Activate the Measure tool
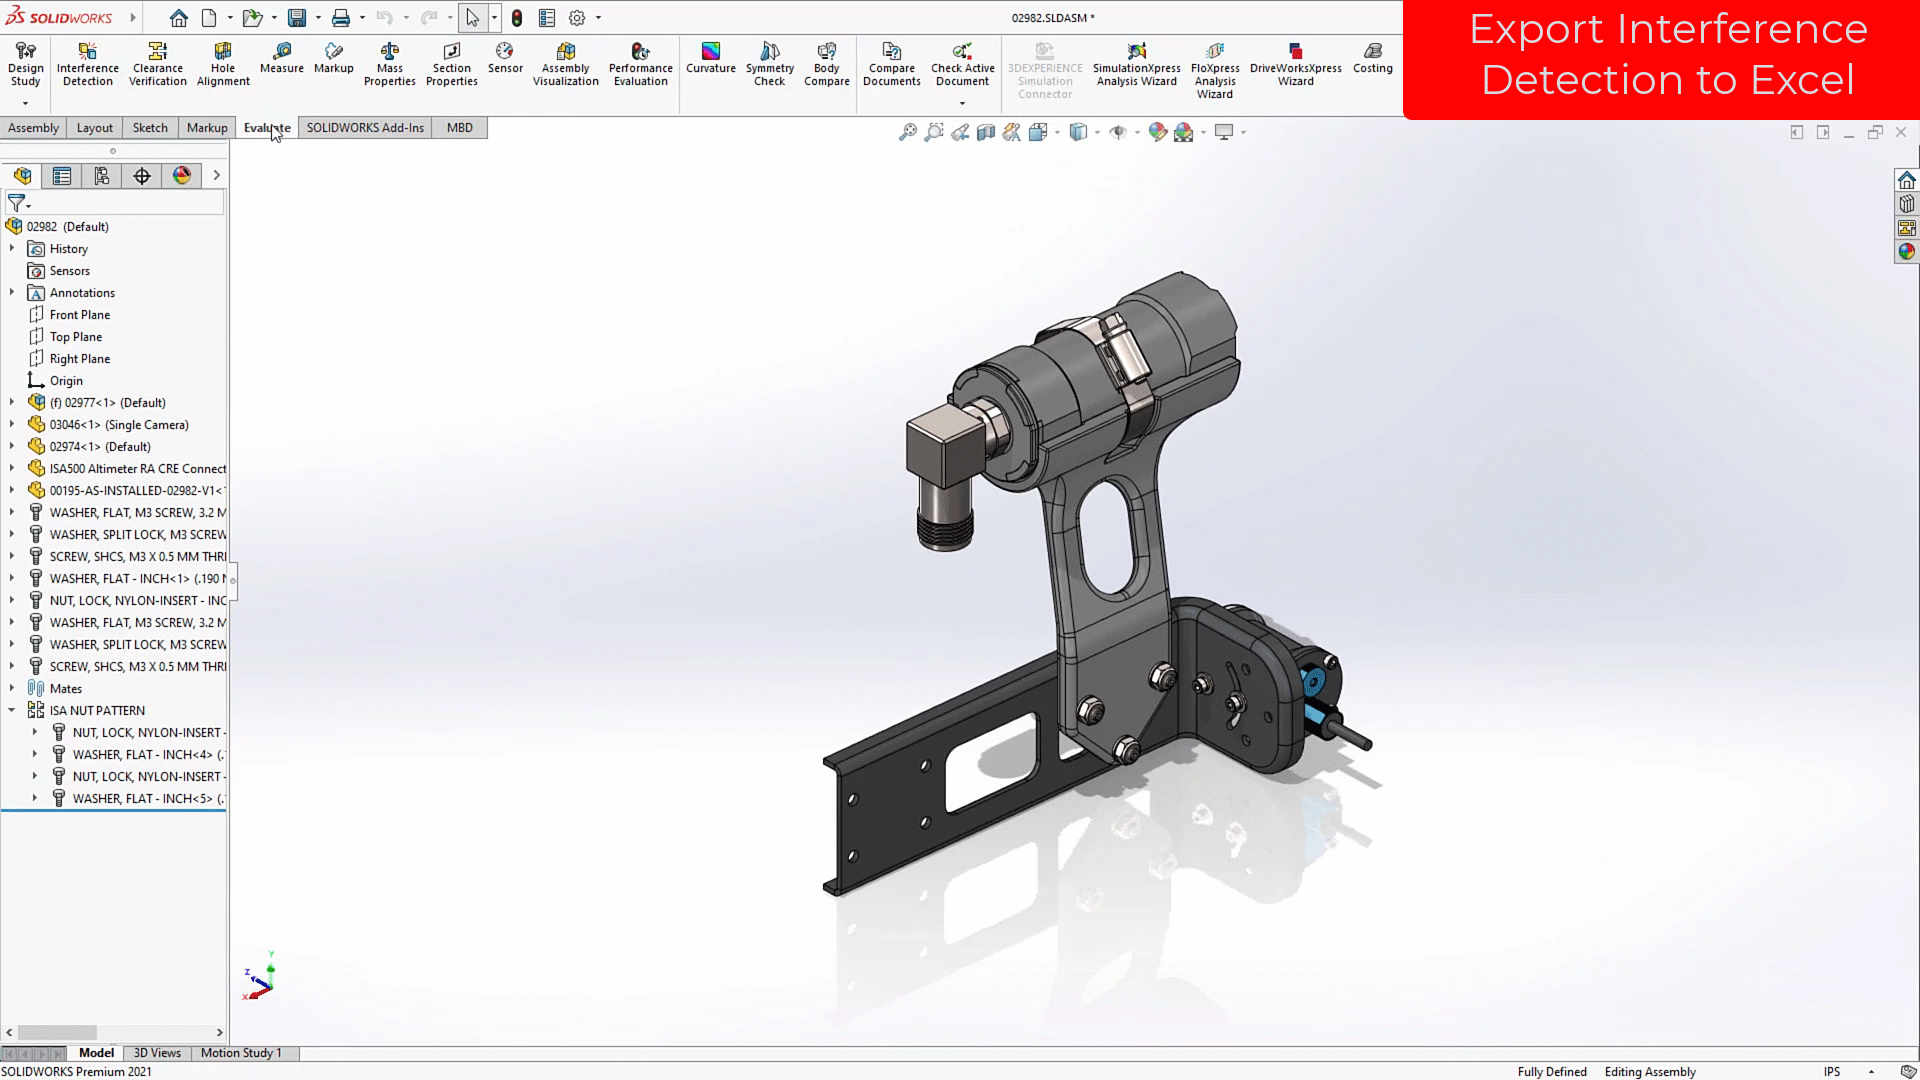The height and width of the screenshot is (1080, 1920). 282,58
